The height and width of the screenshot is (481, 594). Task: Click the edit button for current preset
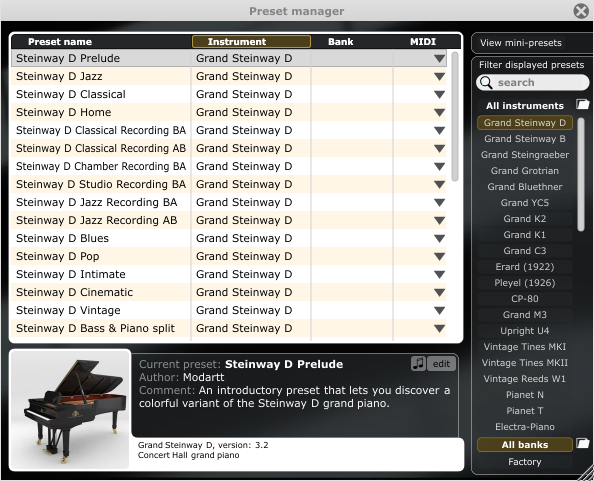pos(441,364)
